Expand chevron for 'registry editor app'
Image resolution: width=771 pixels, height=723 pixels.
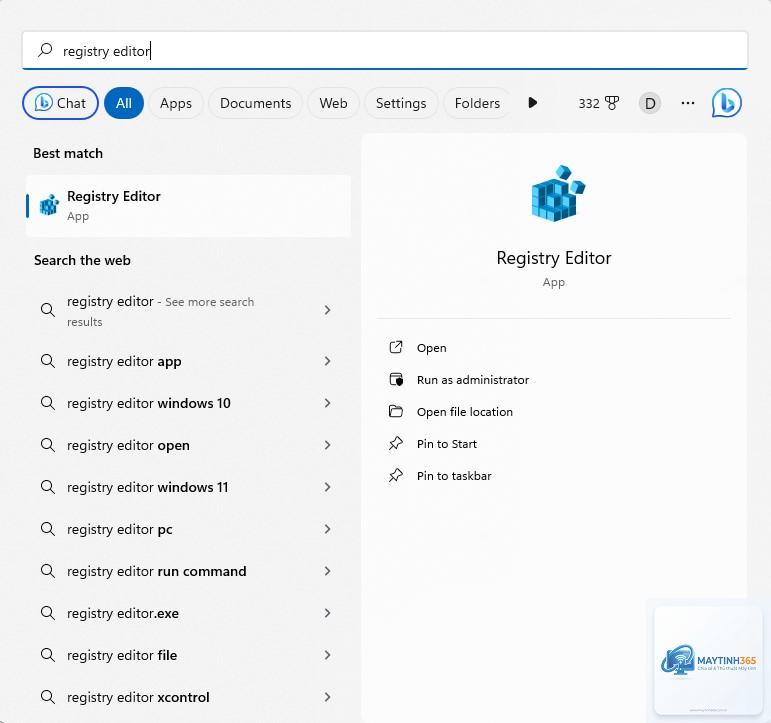pos(327,361)
